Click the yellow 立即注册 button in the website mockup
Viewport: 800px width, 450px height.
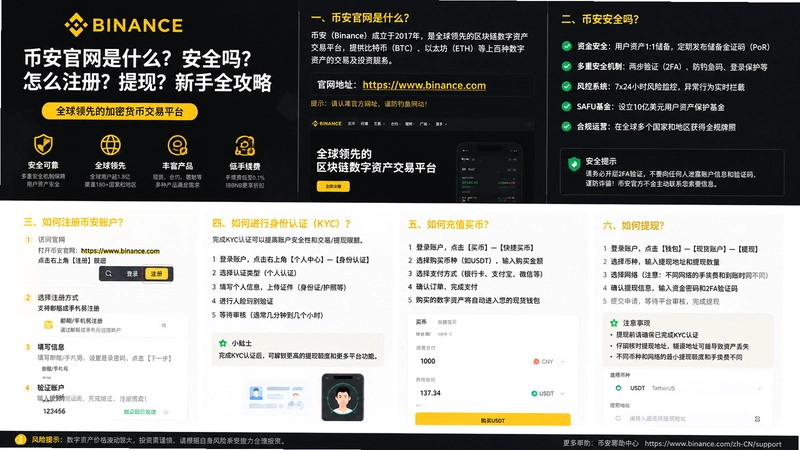pyautogui.click(x=333, y=186)
